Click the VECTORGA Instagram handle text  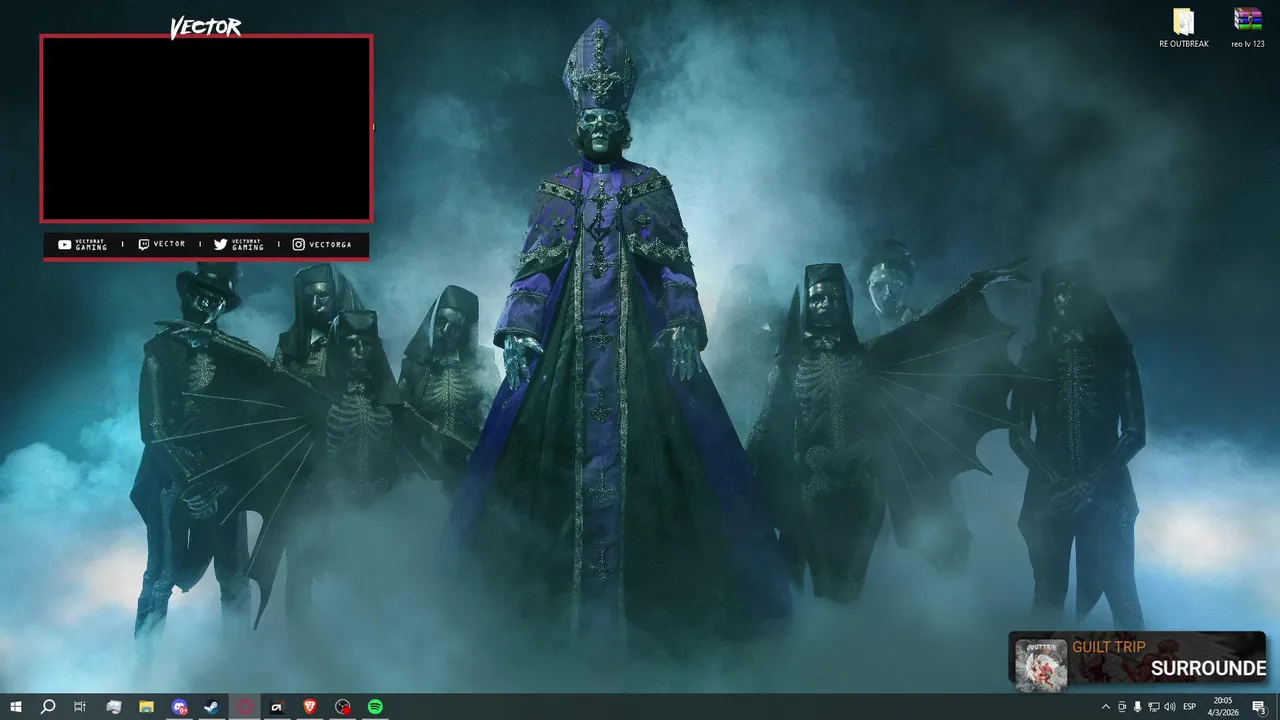pyautogui.click(x=330, y=244)
